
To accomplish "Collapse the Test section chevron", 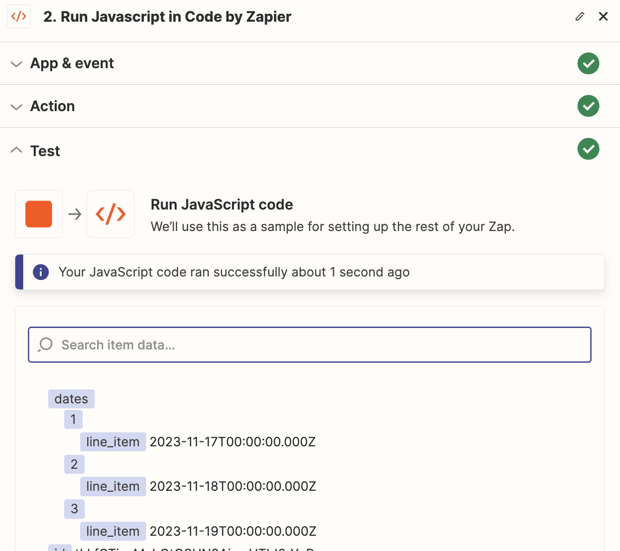I will pos(16,150).
